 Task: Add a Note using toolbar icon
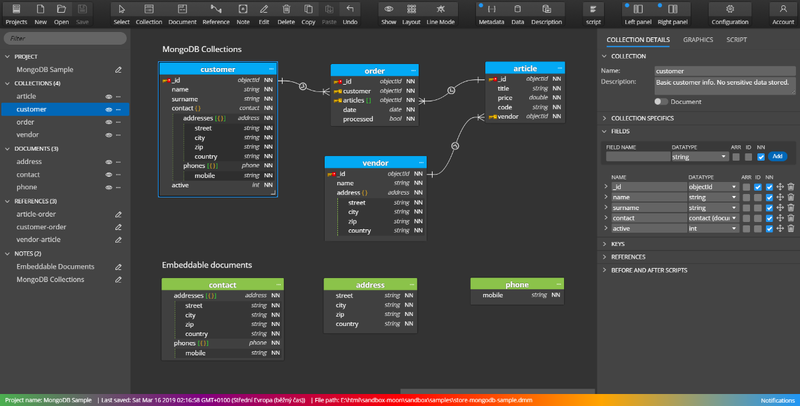(242, 12)
